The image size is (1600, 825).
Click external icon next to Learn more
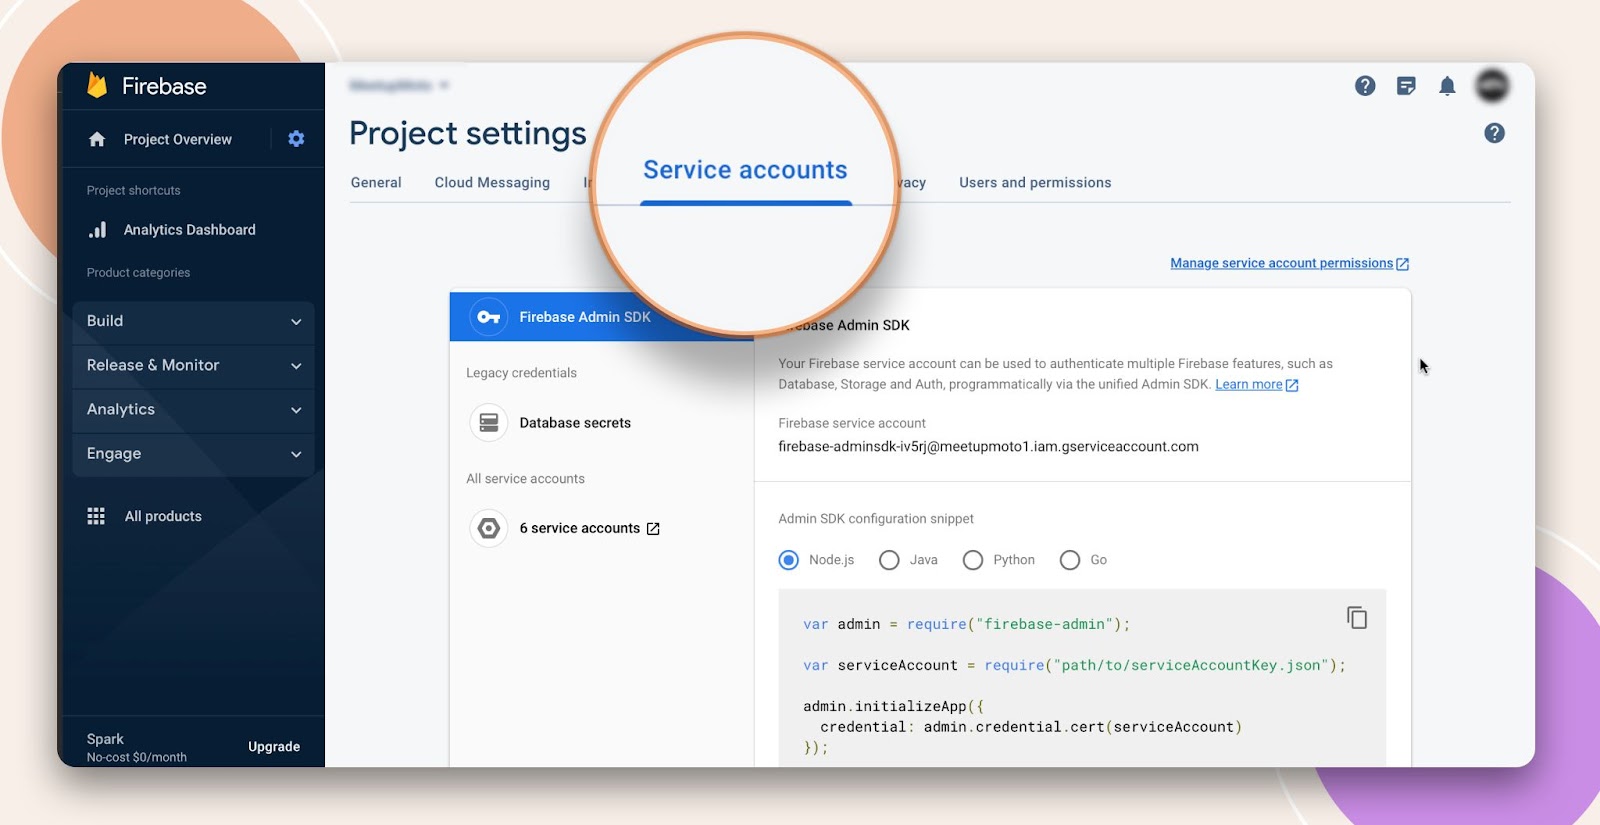[x=1292, y=385]
